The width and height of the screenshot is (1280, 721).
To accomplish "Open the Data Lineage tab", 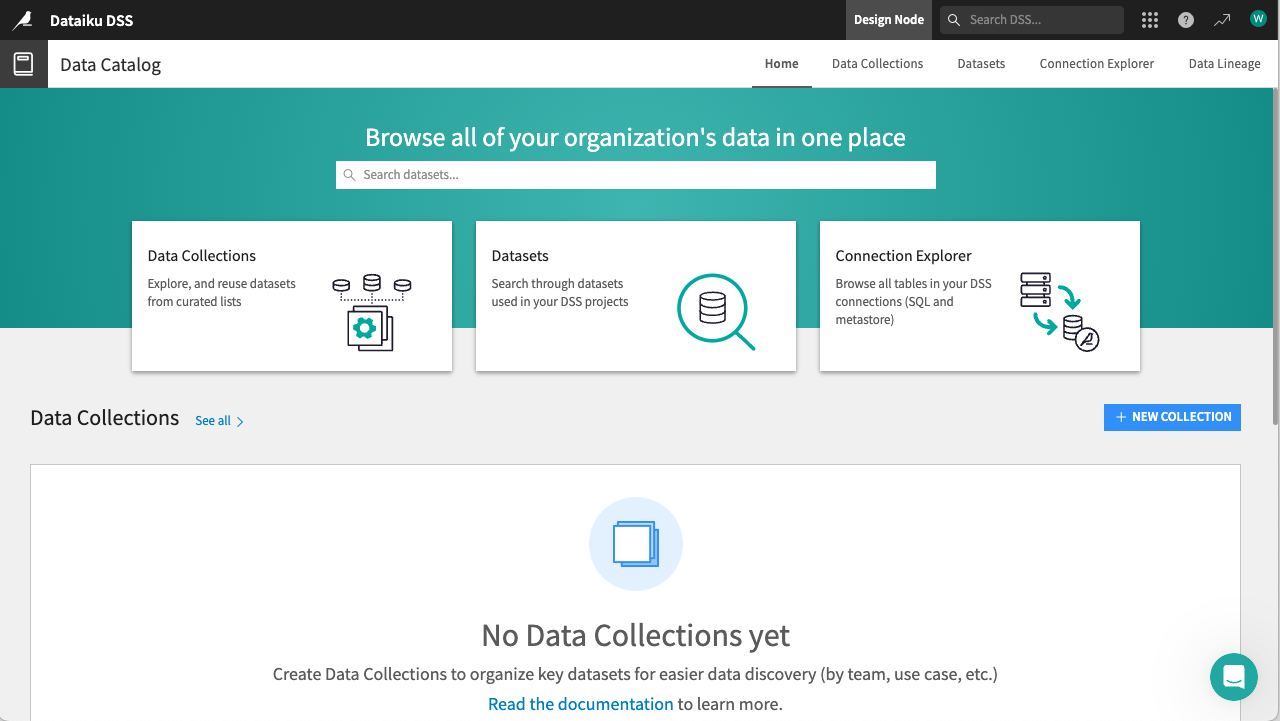I will 1225,64.
